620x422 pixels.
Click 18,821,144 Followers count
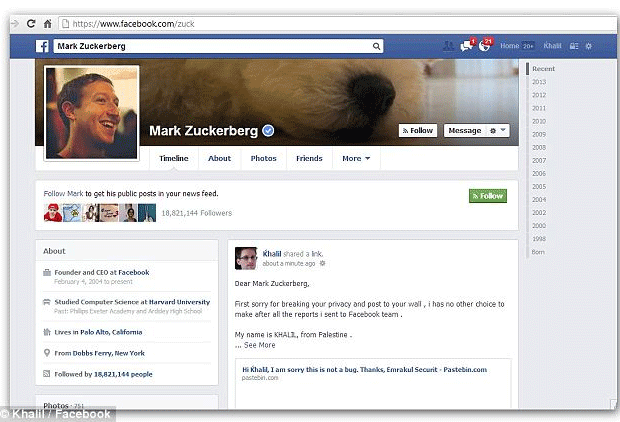pos(197,213)
